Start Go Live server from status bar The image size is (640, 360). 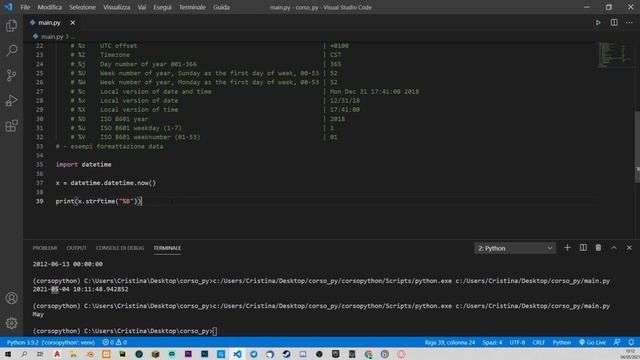[x=592, y=342]
